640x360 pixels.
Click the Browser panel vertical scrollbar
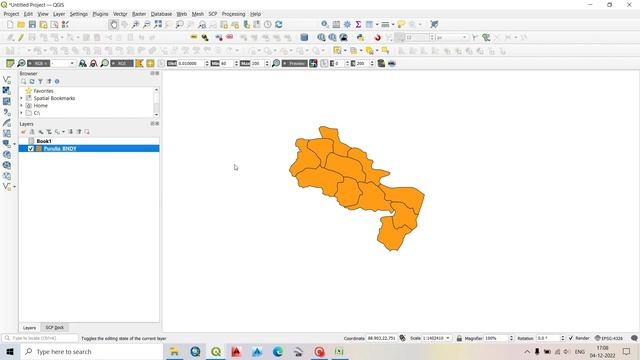click(x=156, y=102)
